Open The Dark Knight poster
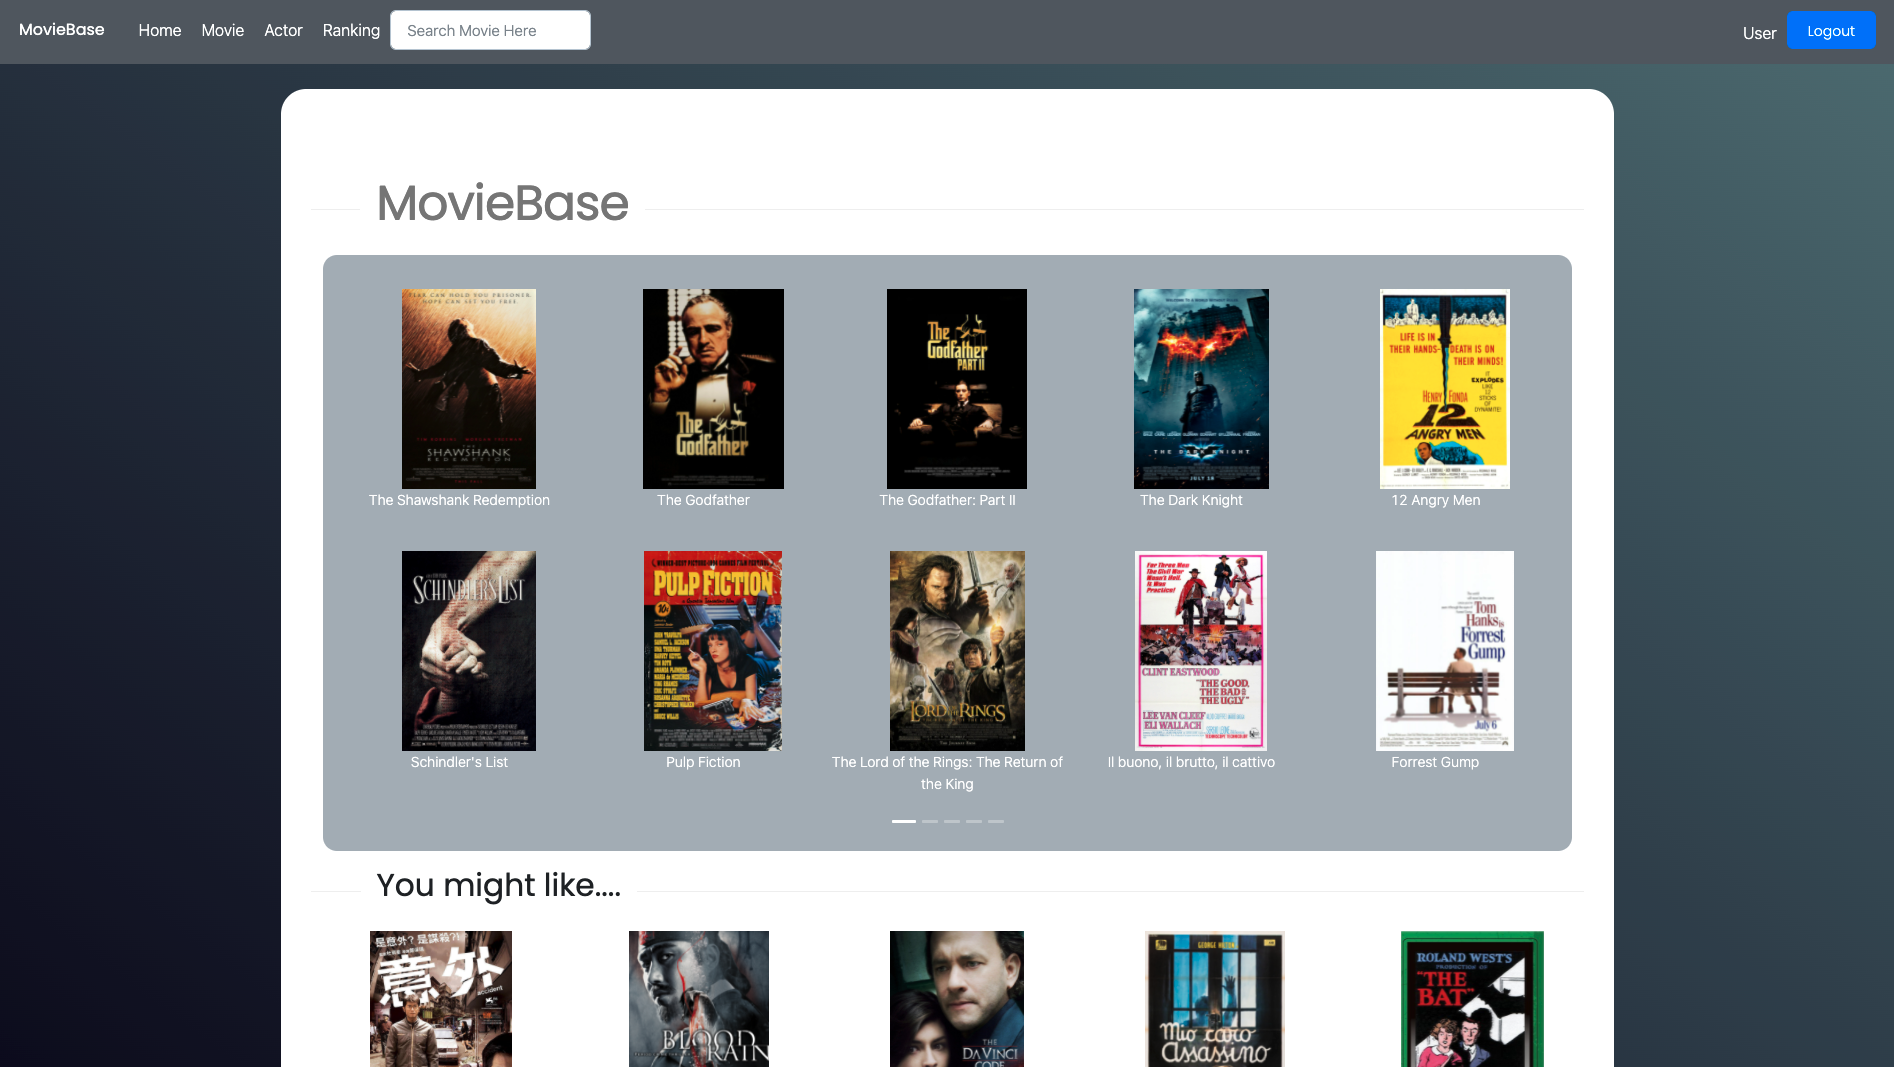1894x1067 pixels. 1201,389
